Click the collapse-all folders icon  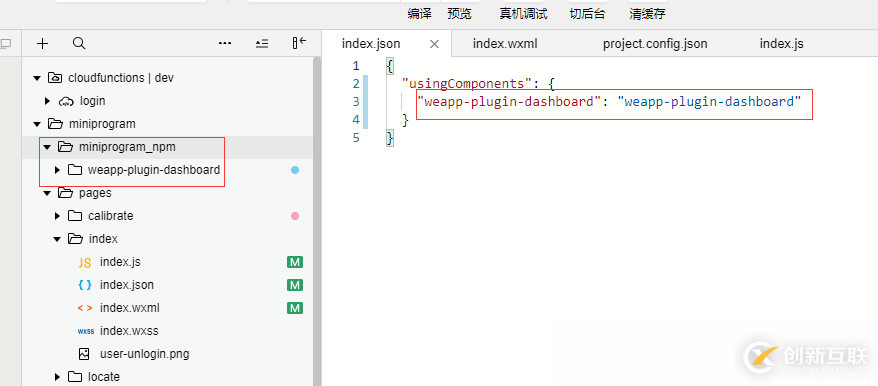(262, 44)
